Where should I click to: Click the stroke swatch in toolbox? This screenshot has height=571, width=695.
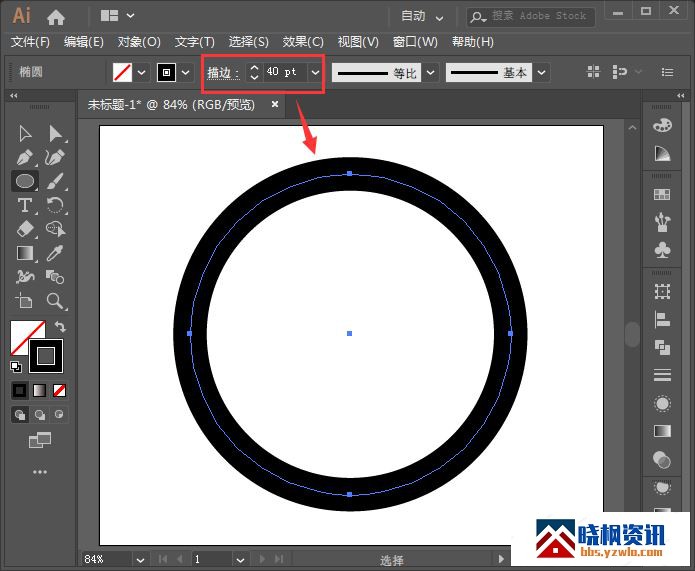pos(46,356)
